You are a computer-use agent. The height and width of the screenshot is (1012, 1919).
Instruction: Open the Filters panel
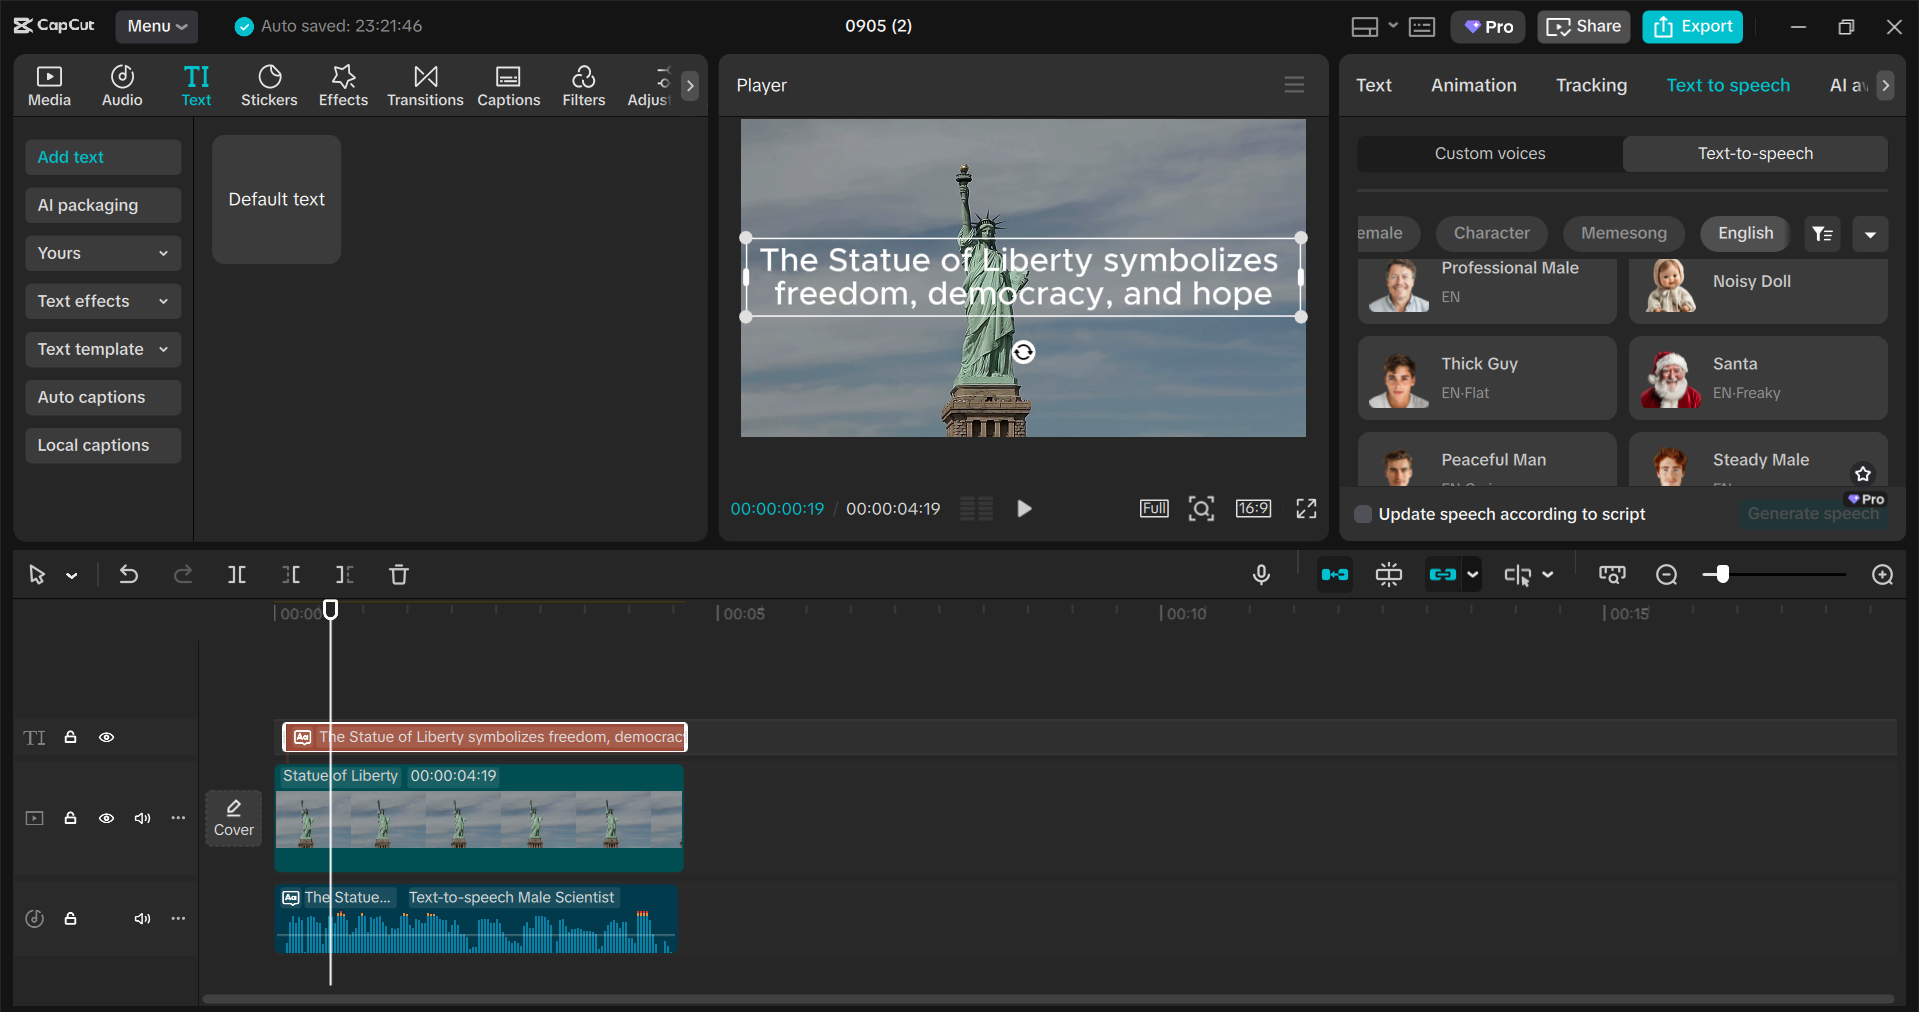pyautogui.click(x=583, y=85)
